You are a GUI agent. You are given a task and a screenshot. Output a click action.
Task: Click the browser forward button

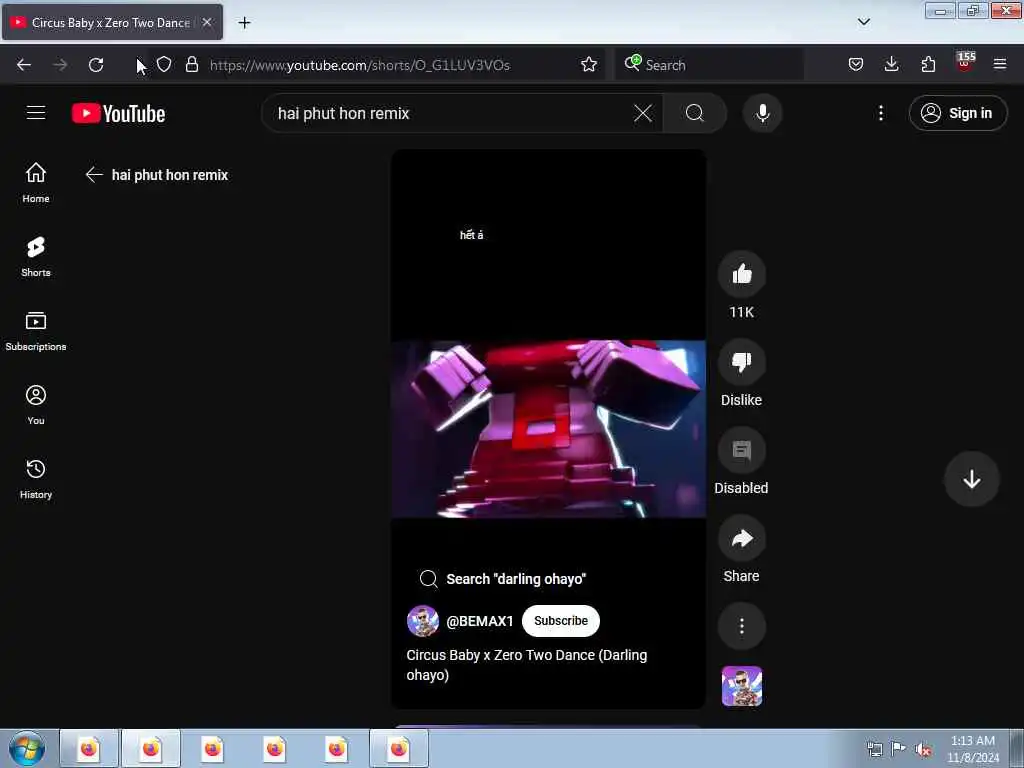tap(60, 65)
